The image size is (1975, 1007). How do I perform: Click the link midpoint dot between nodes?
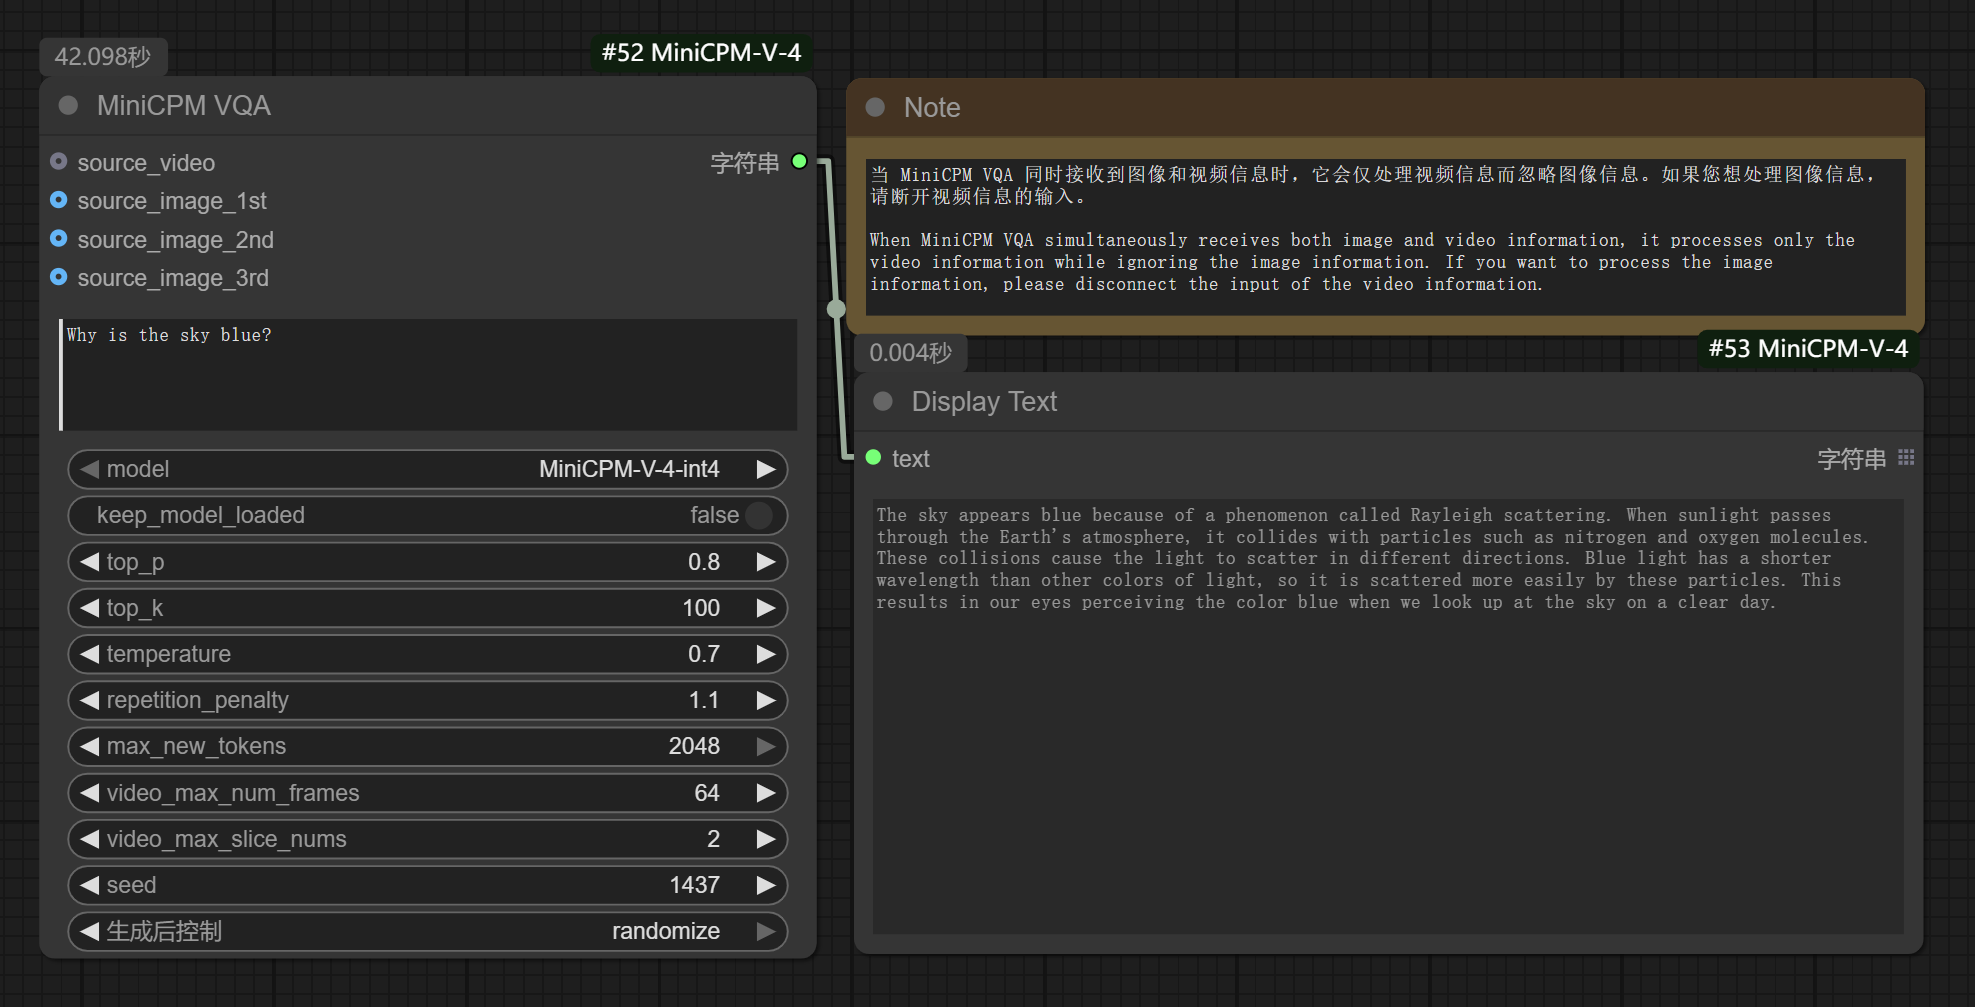click(837, 309)
